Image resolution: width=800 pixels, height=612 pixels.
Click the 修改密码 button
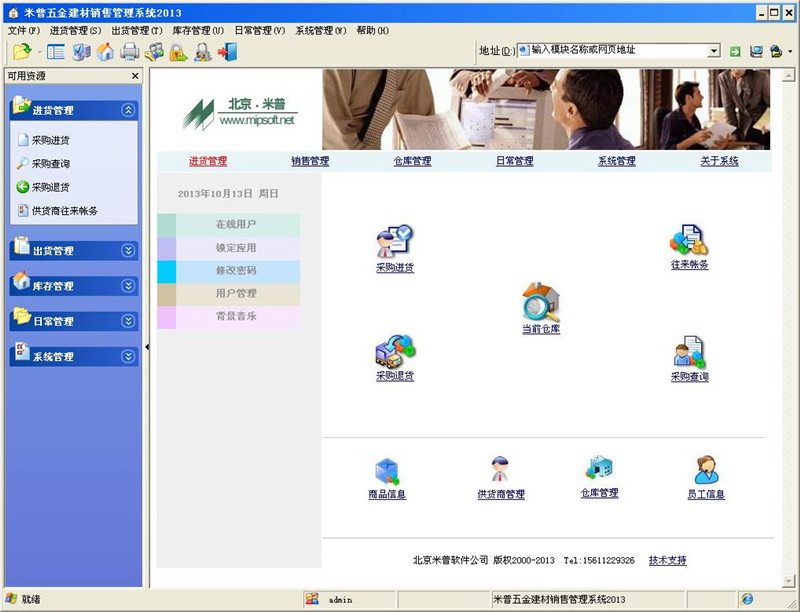[229, 271]
